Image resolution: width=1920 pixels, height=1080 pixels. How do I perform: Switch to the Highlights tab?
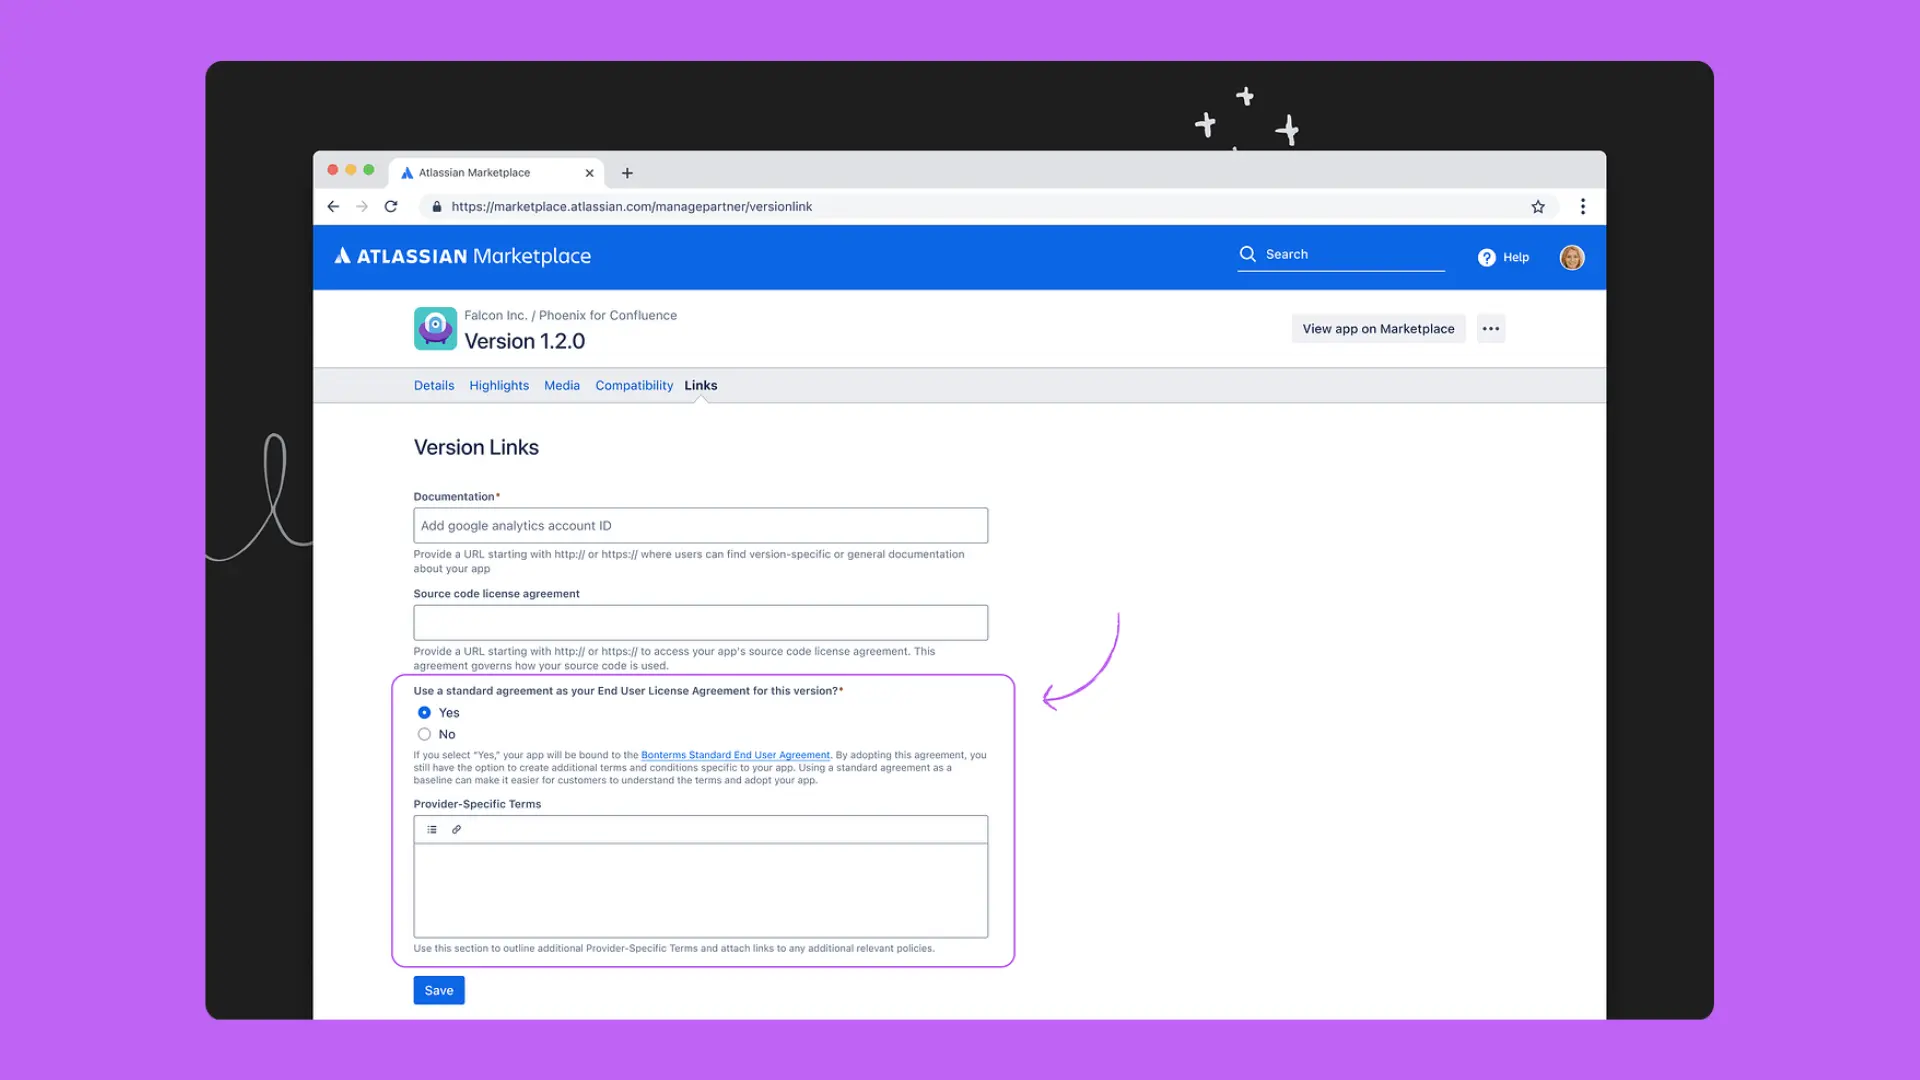pos(499,386)
